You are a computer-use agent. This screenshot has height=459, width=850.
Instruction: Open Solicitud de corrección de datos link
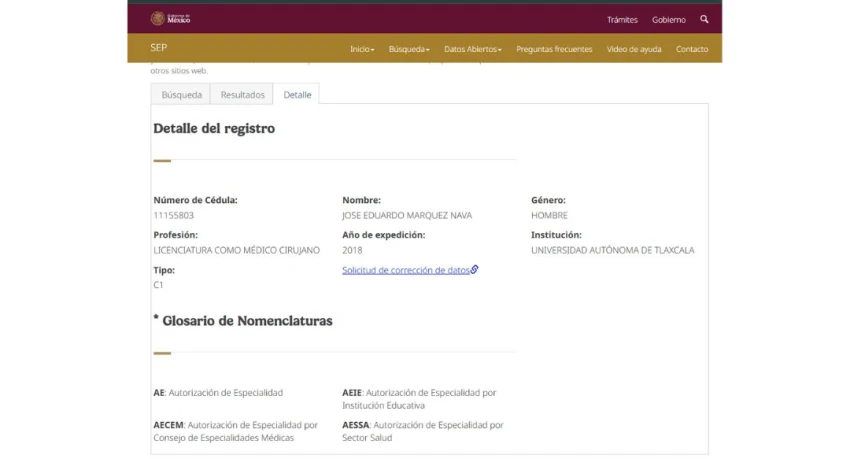[x=405, y=270]
